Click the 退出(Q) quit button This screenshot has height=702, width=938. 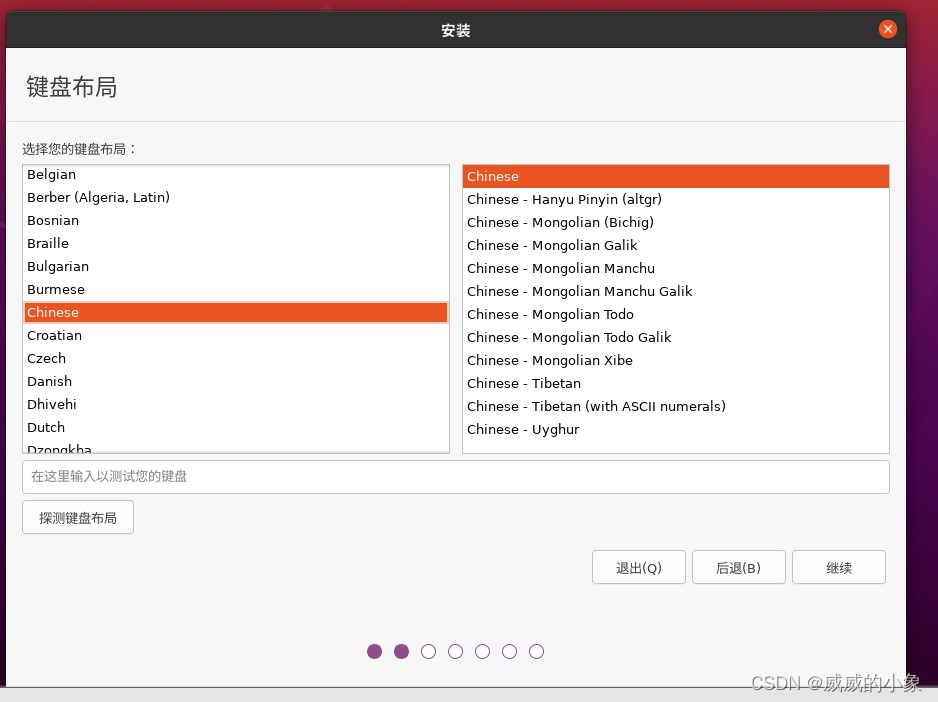(x=638, y=567)
